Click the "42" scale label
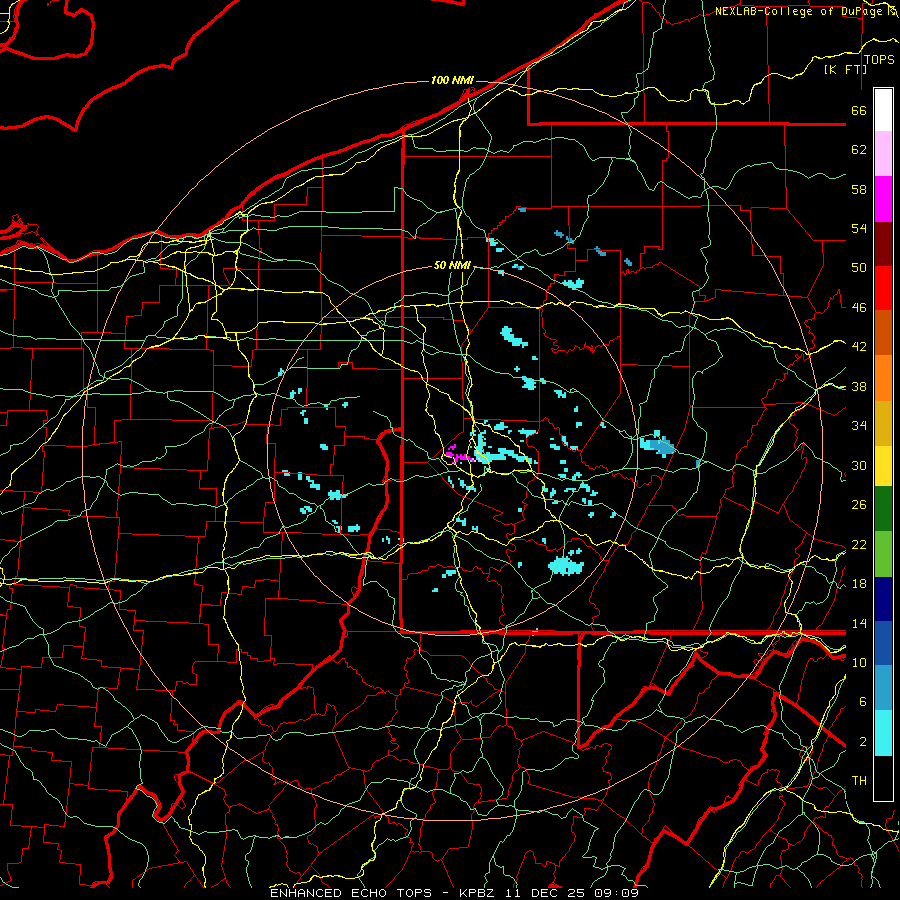Image resolution: width=900 pixels, height=900 pixels. pos(859,347)
